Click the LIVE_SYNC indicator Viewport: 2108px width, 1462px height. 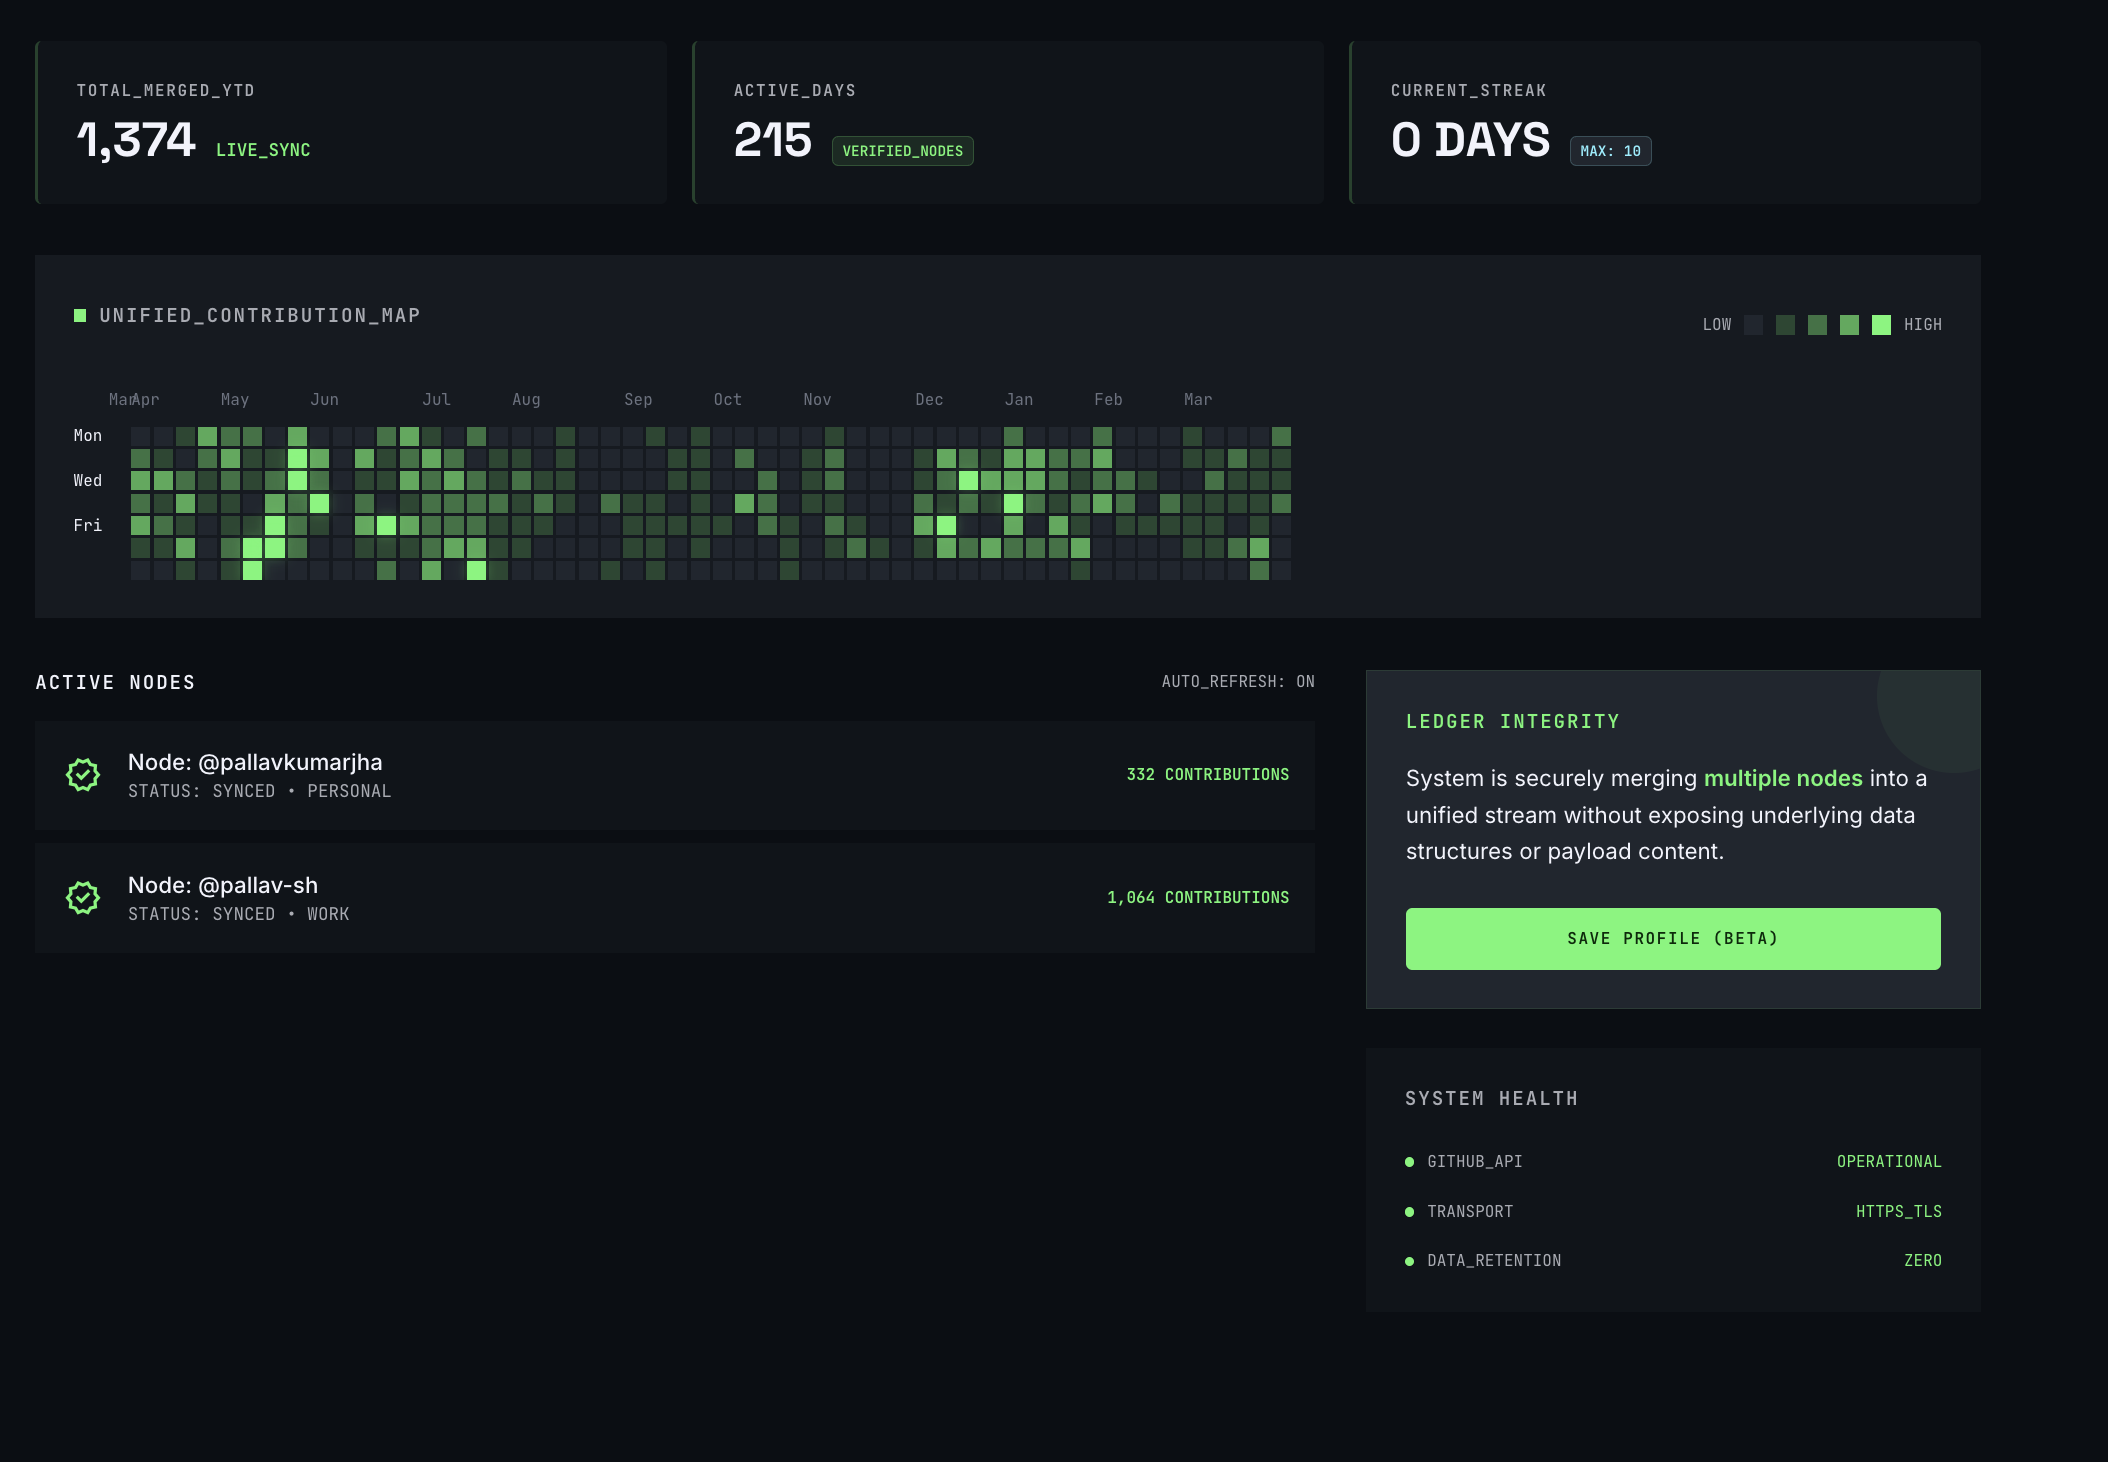pos(263,150)
